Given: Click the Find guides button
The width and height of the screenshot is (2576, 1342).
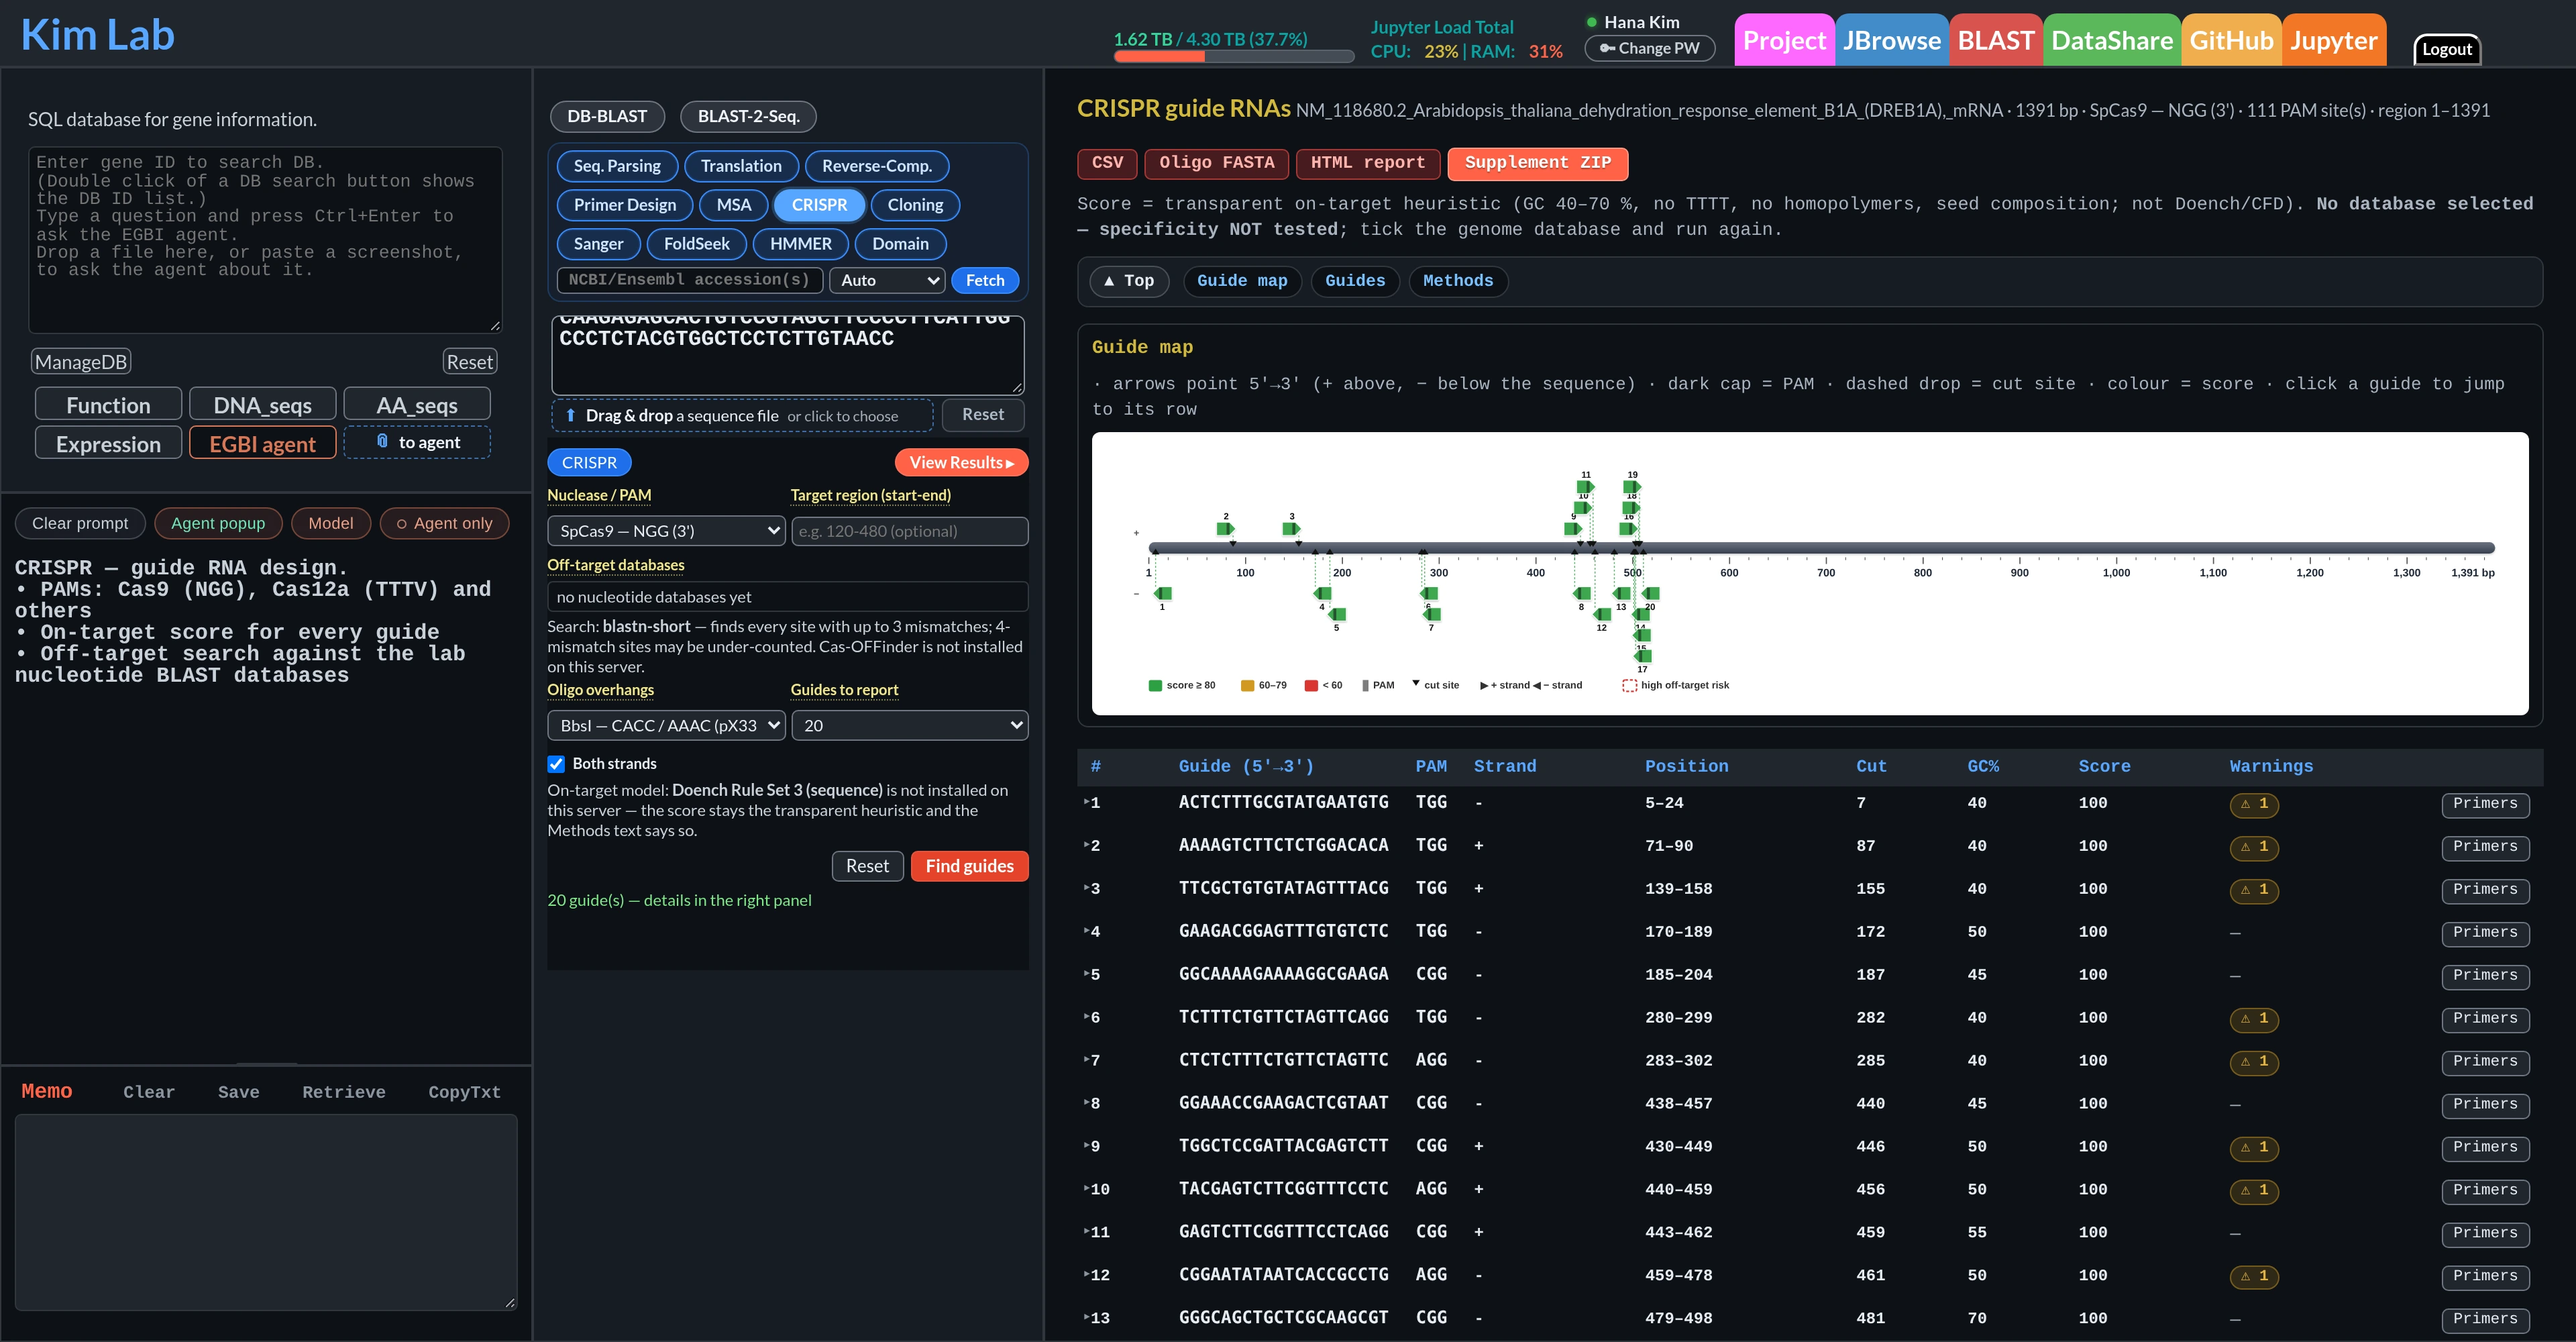Looking at the screenshot, I should click(x=969, y=866).
